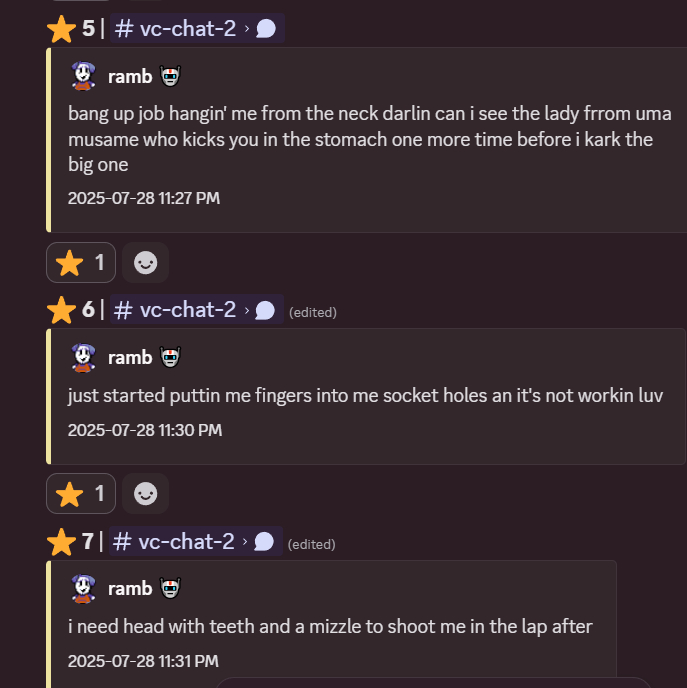Click ramb's avatar in the 11:30 PM embed
The width and height of the screenshot is (687, 688).
(x=83, y=357)
